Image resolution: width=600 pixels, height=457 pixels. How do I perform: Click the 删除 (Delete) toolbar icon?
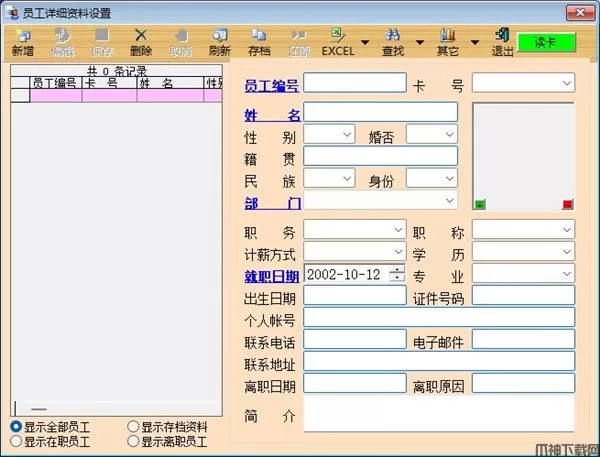click(x=141, y=37)
